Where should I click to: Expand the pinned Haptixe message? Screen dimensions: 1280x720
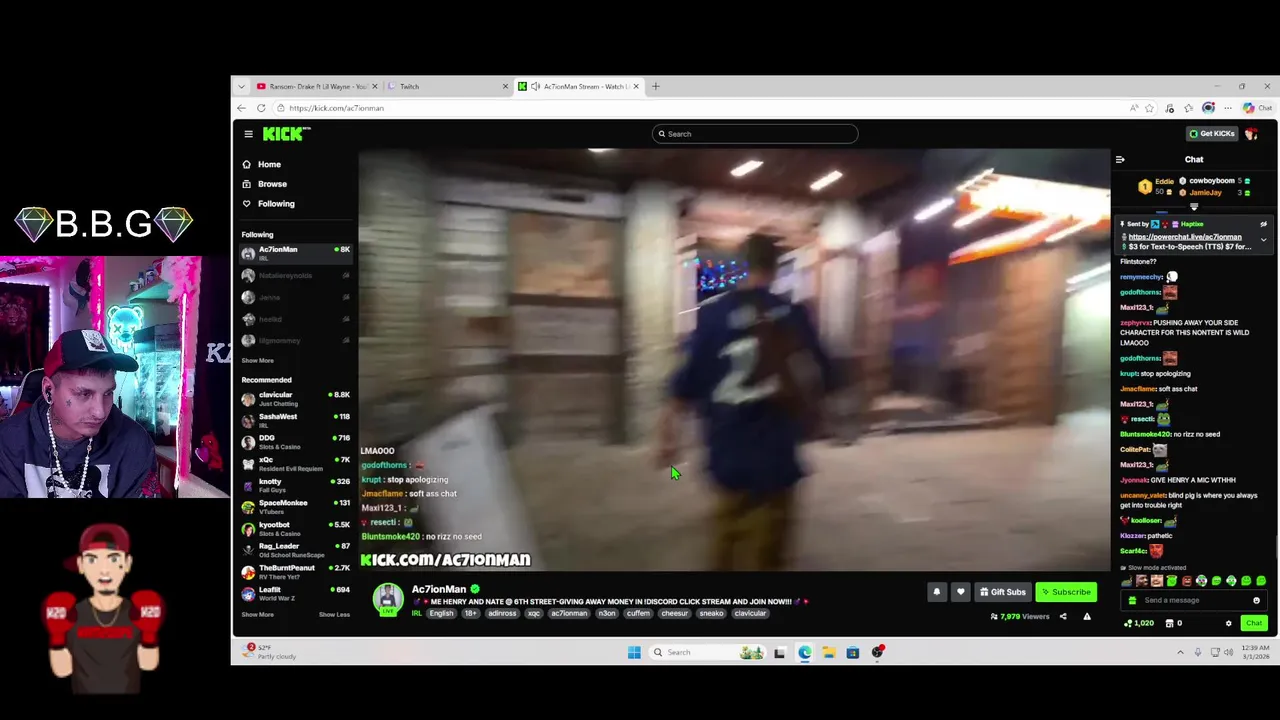1263,239
